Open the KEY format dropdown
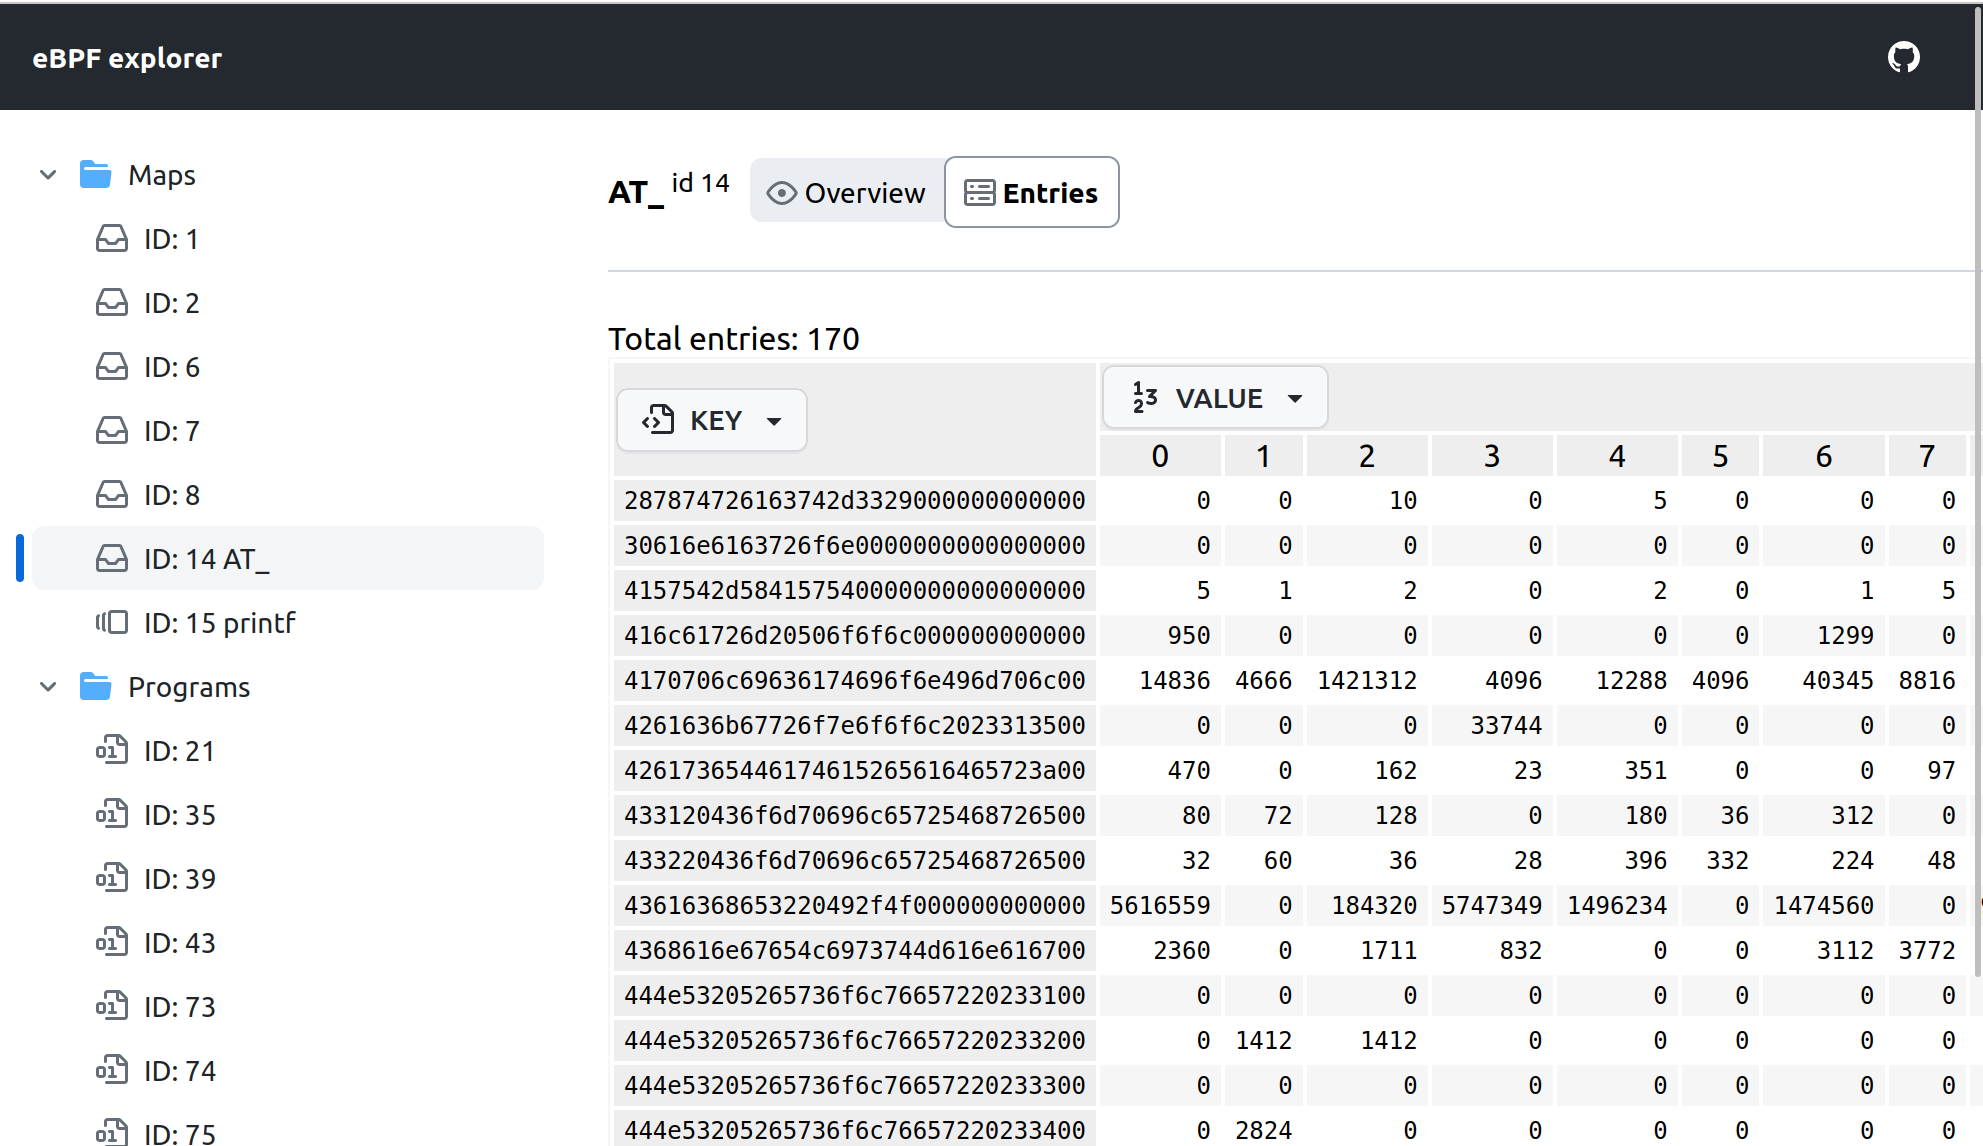 point(712,420)
